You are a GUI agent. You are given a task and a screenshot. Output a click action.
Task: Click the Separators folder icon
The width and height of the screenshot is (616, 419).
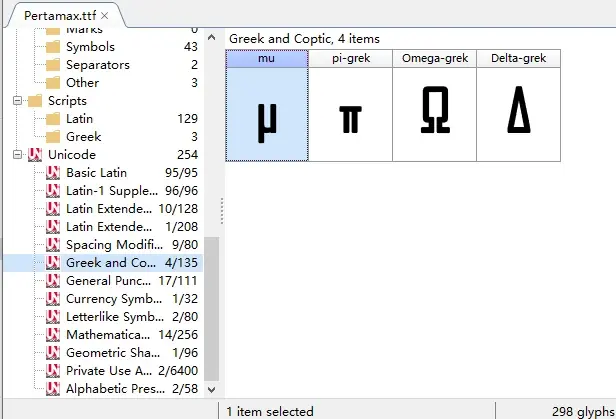52,65
